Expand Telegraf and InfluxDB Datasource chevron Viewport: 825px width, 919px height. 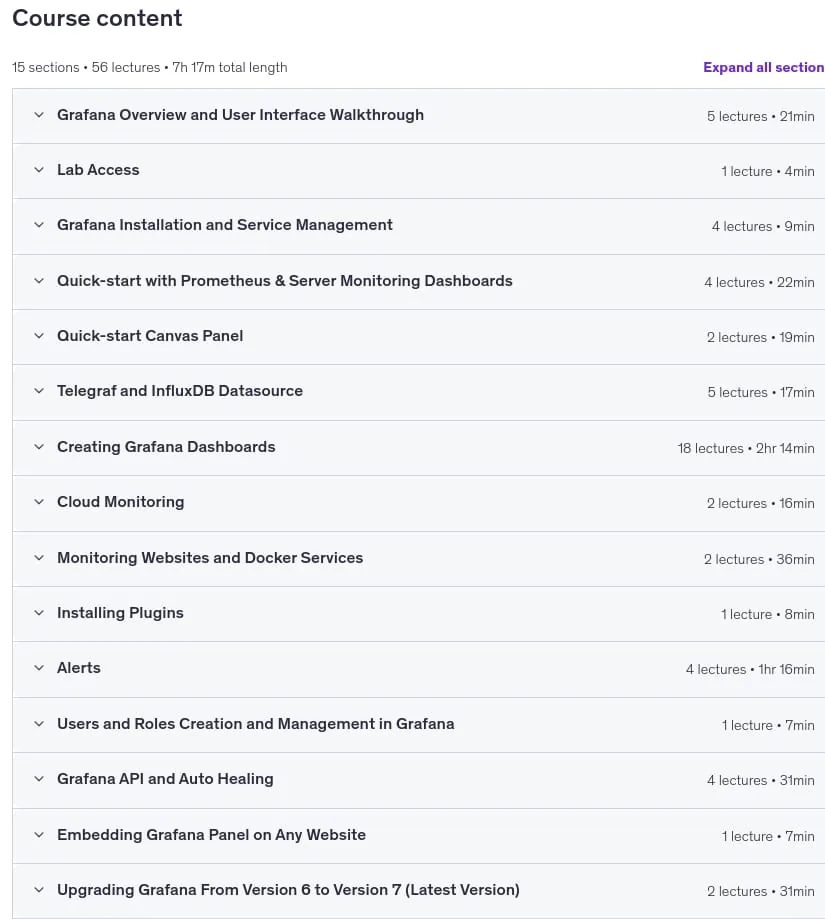[x=39, y=391]
